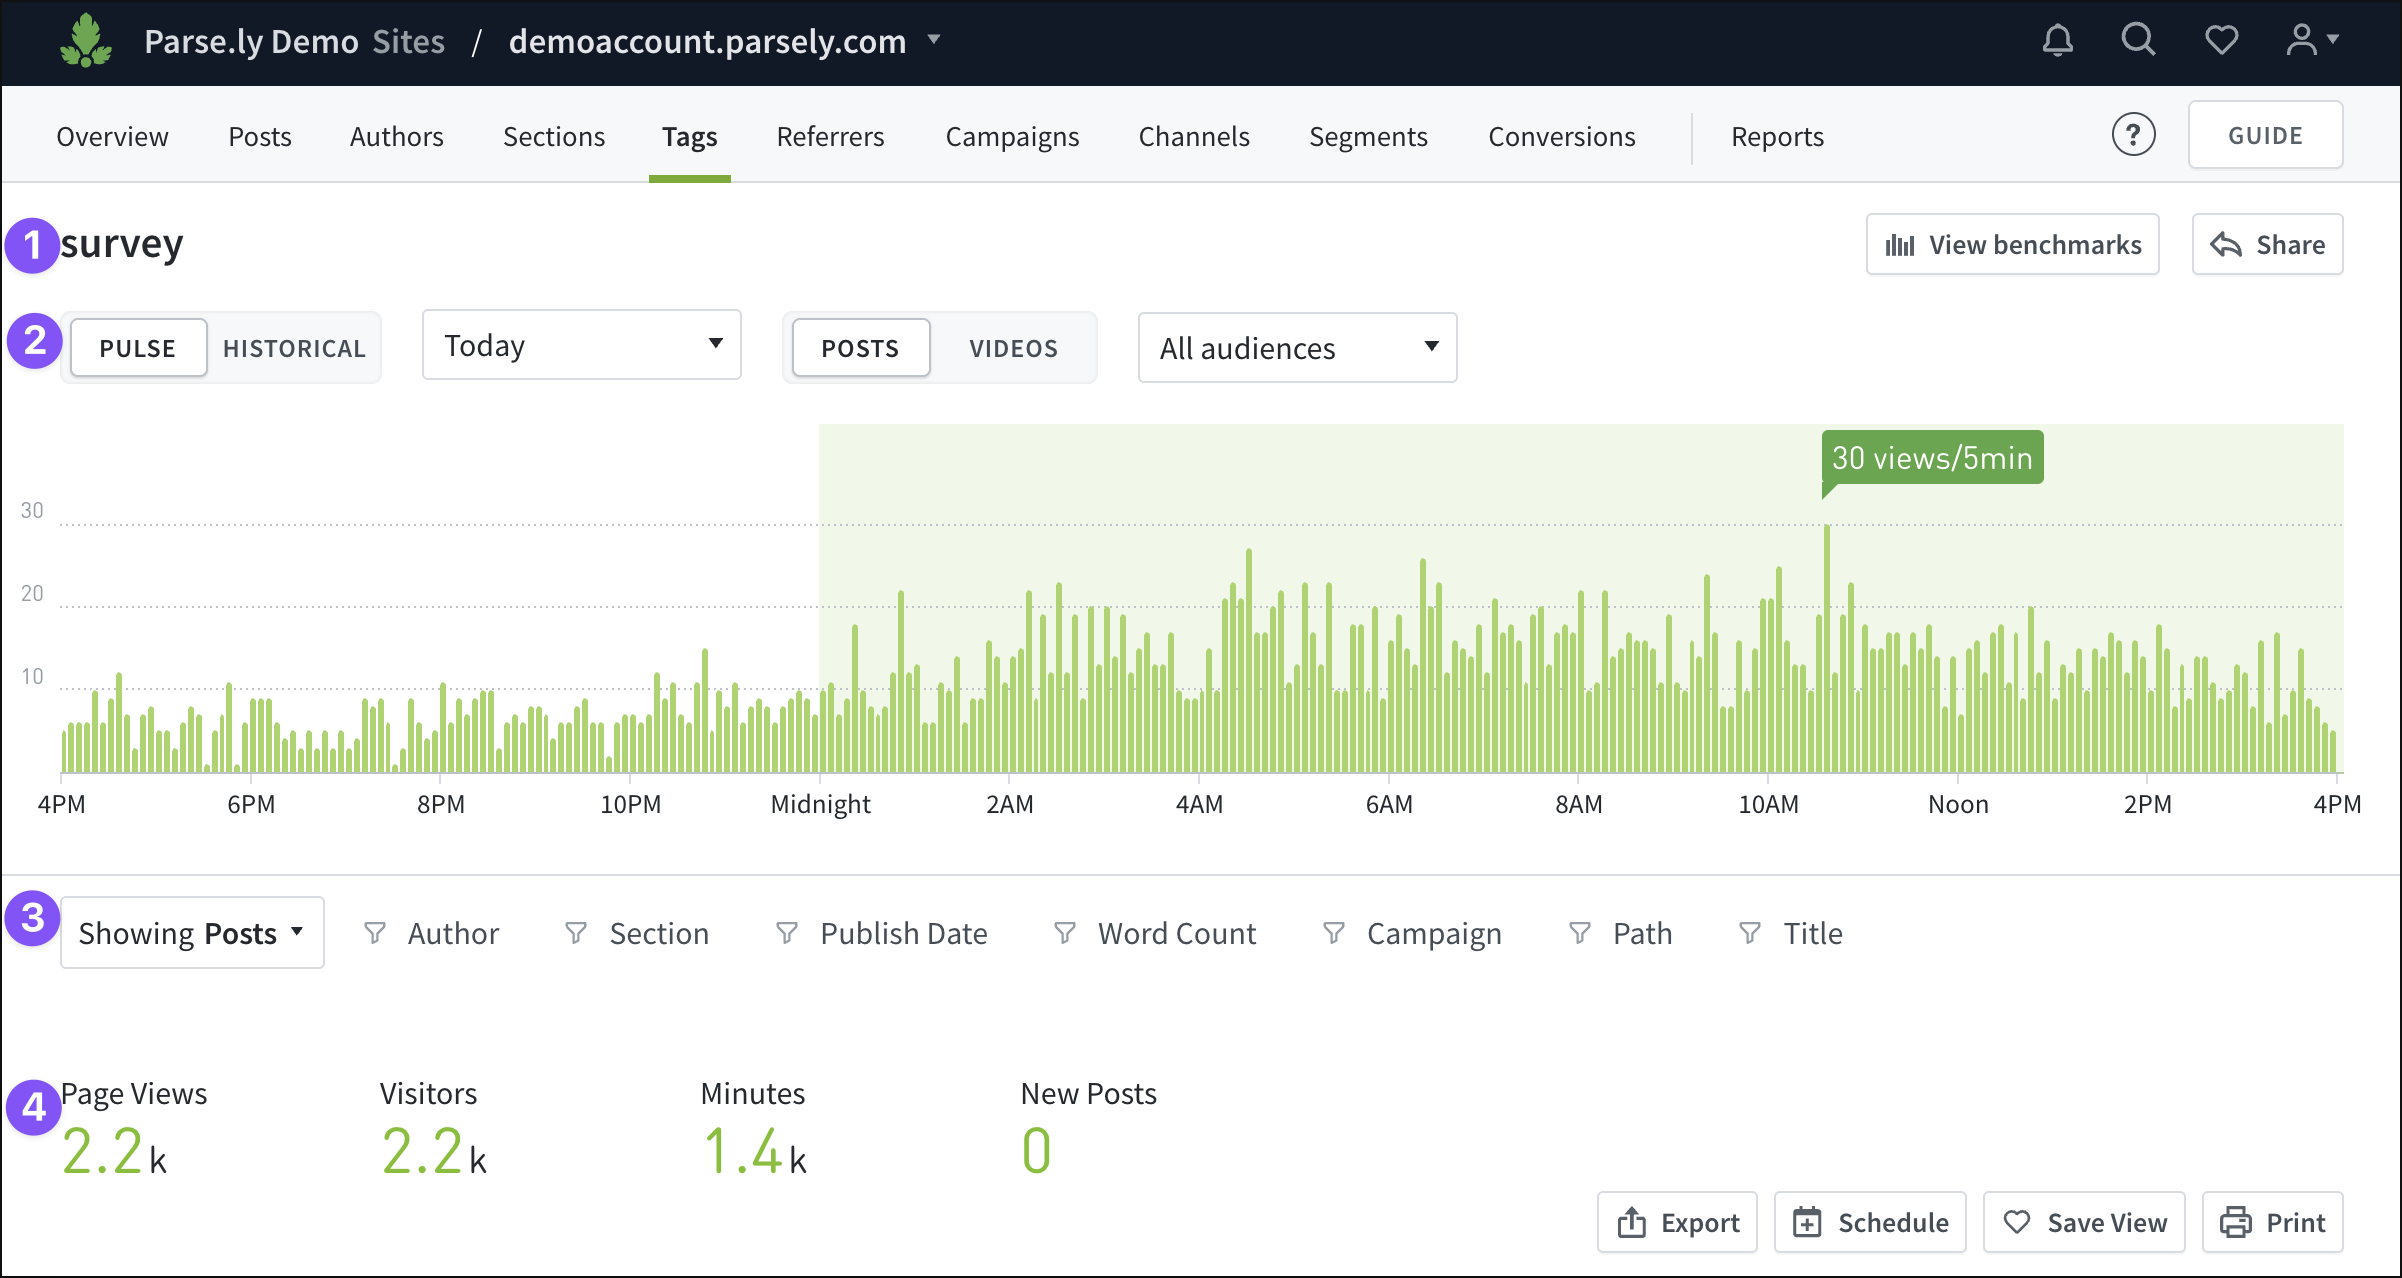
Task: Open the search magnifier icon
Action: tap(2138, 40)
